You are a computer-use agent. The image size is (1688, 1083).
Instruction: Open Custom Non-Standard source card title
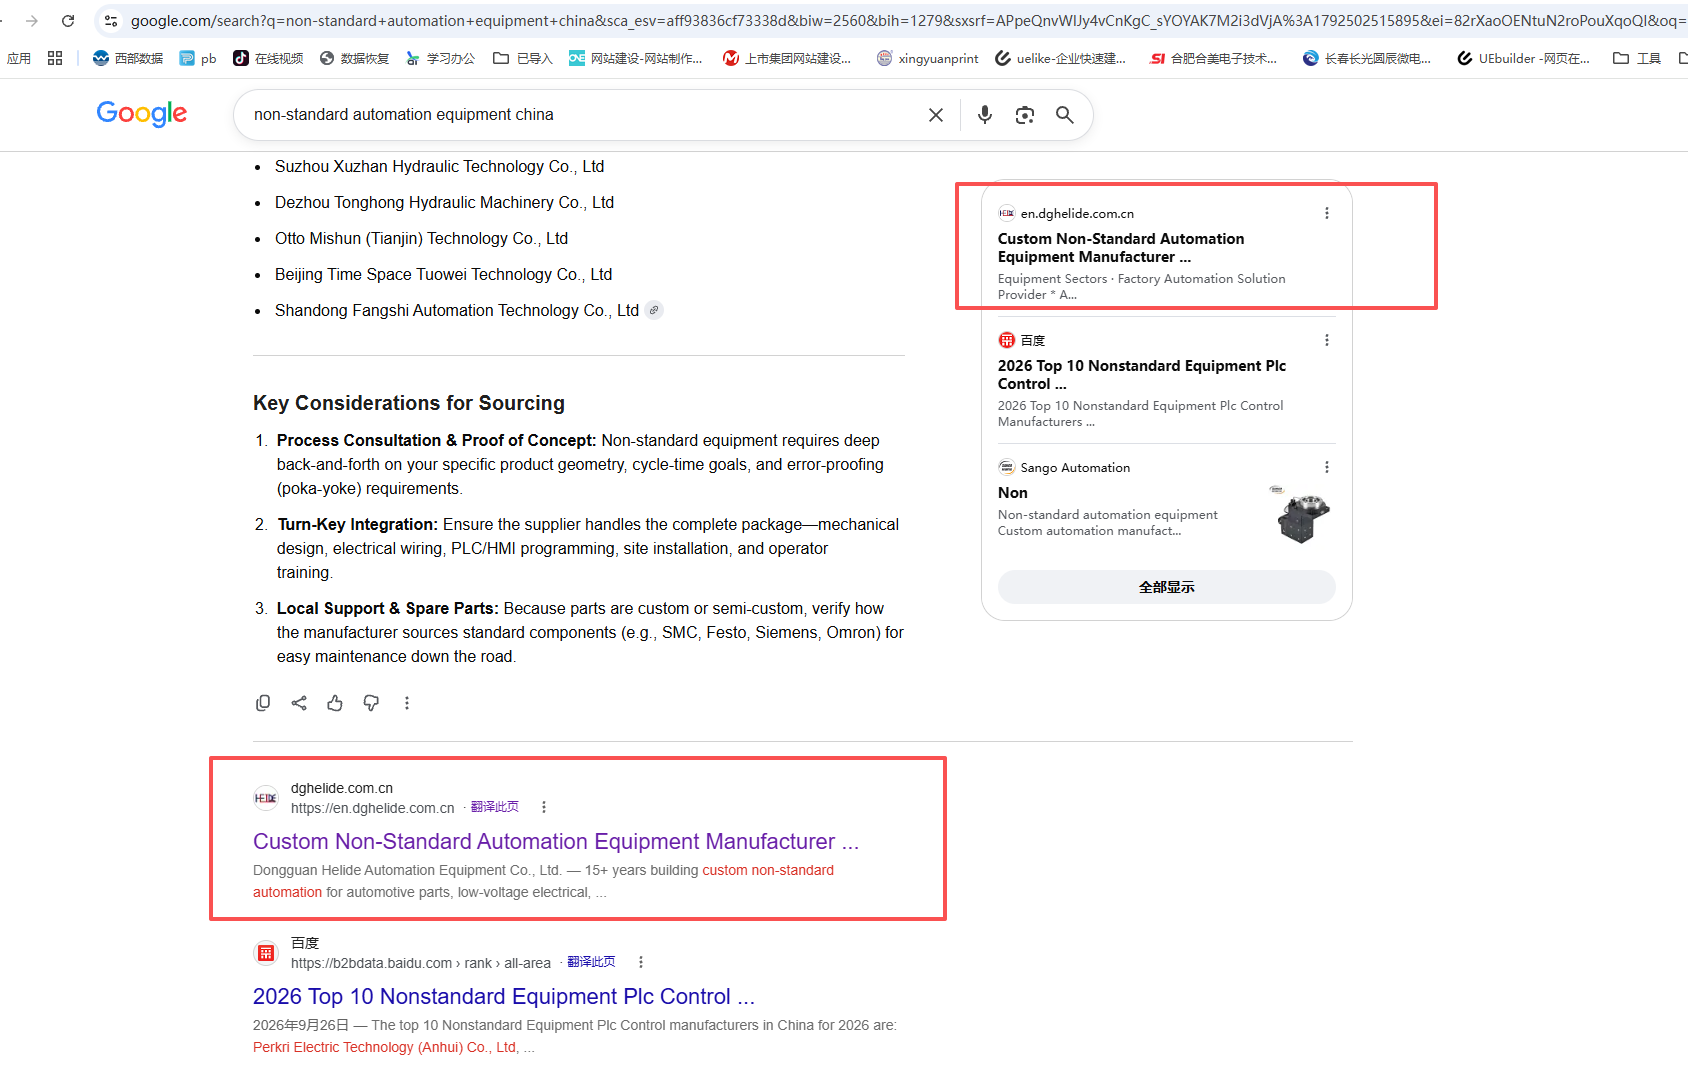pos(1121,248)
